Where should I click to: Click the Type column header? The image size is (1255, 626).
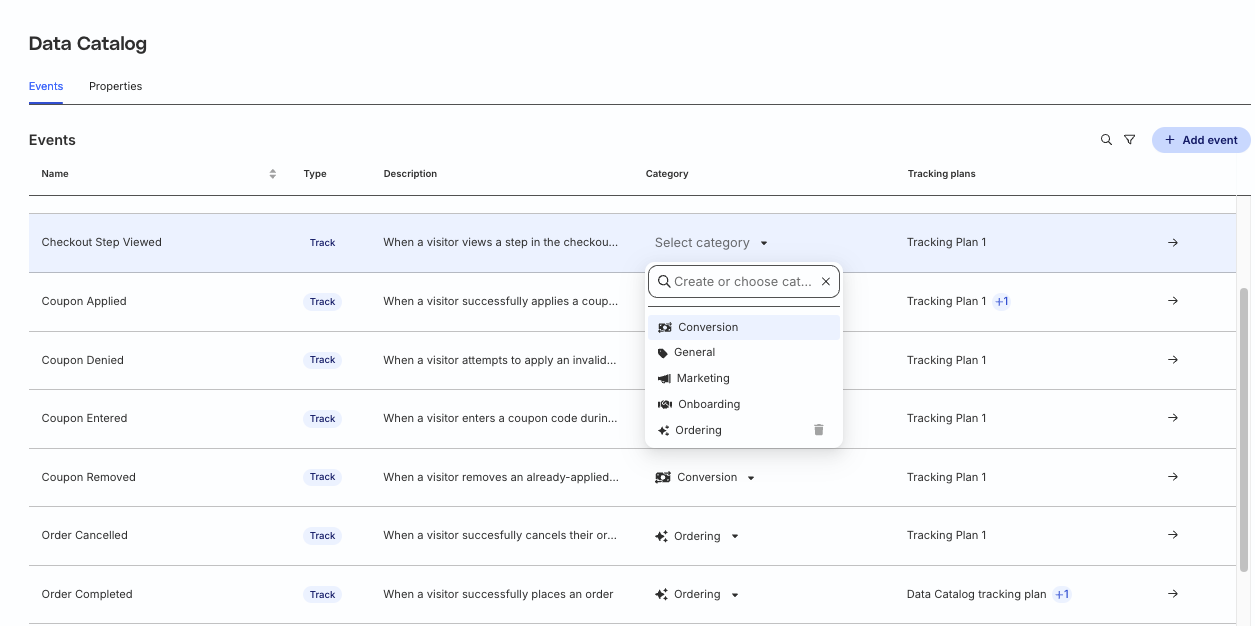point(315,174)
